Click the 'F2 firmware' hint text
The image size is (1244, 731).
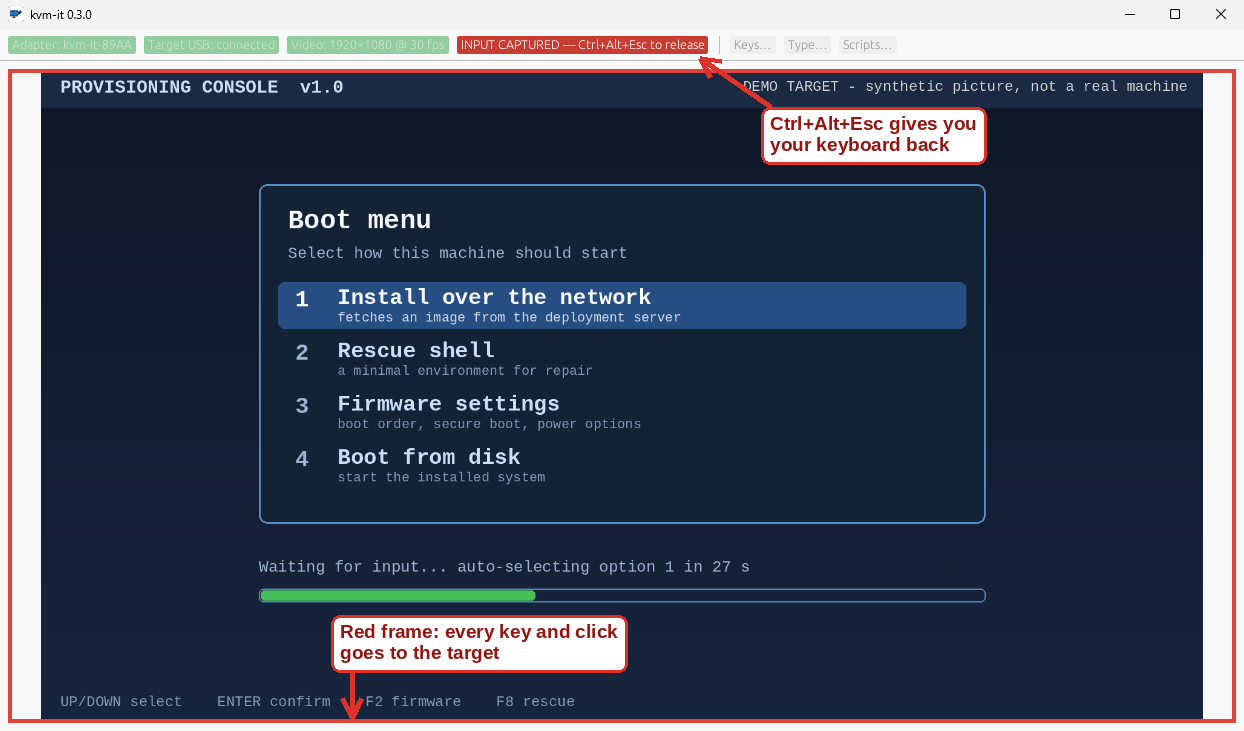(413, 702)
